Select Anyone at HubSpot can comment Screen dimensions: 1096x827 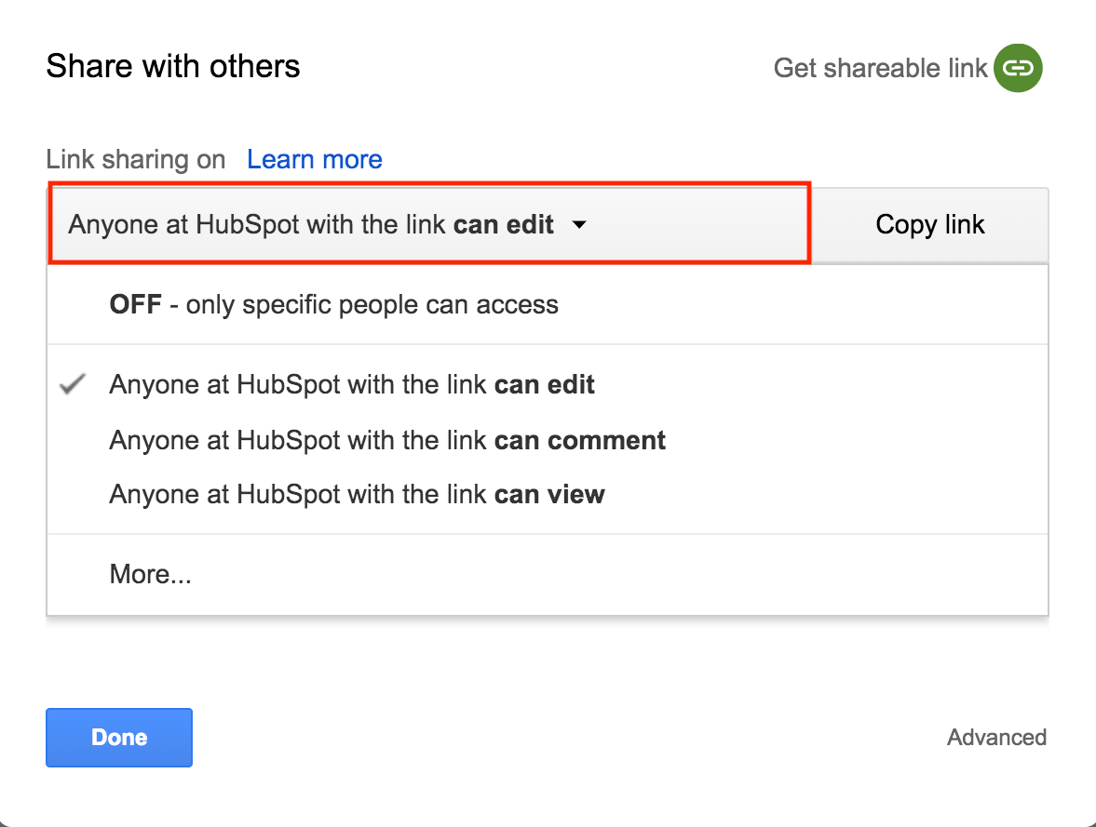[386, 440]
